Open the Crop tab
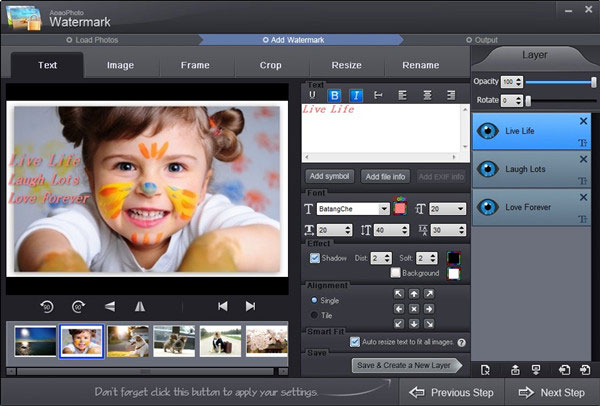This screenshot has width=600, height=406. [271, 65]
